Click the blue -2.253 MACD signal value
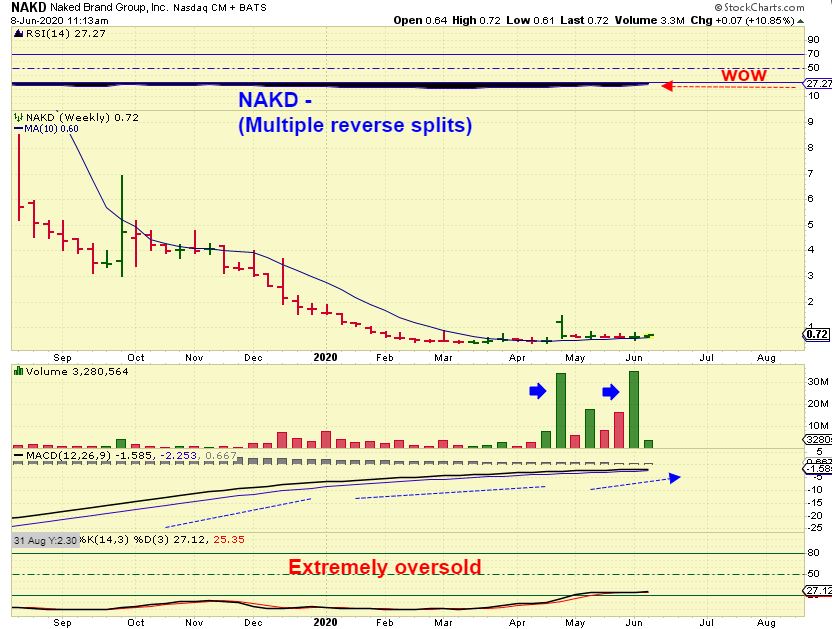The width and height of the screenshot is (832, 629). [x=180, y=455]
